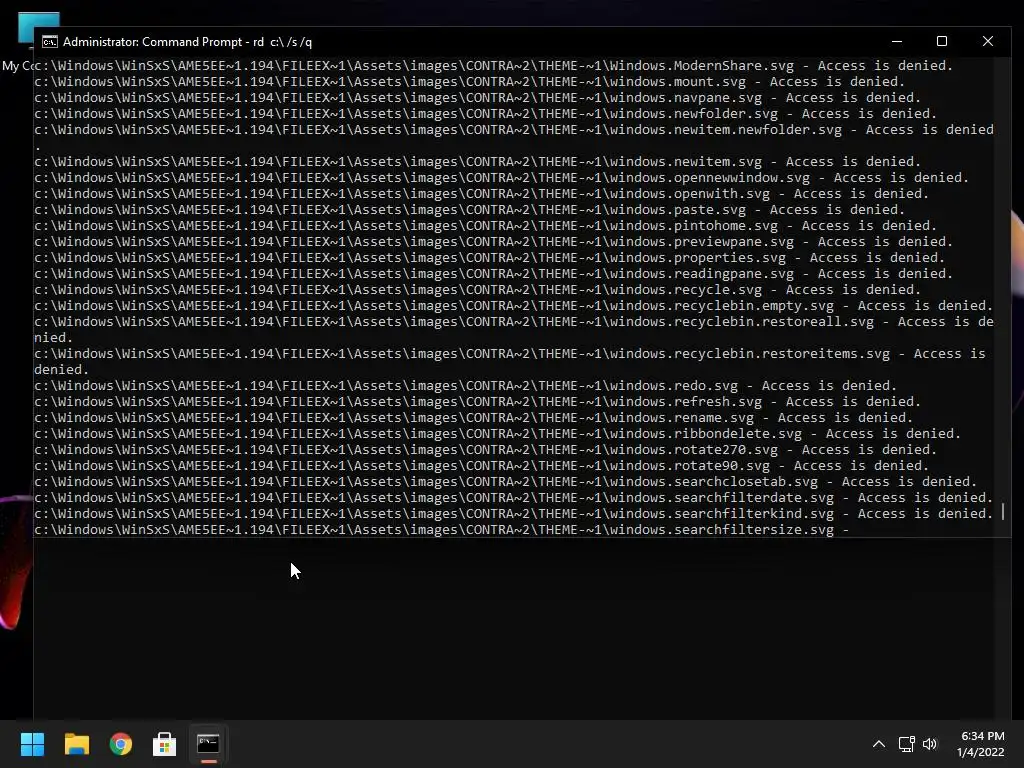Click the windows.rotate90.svg output line

pyautogui.click(x=481, y=466)
